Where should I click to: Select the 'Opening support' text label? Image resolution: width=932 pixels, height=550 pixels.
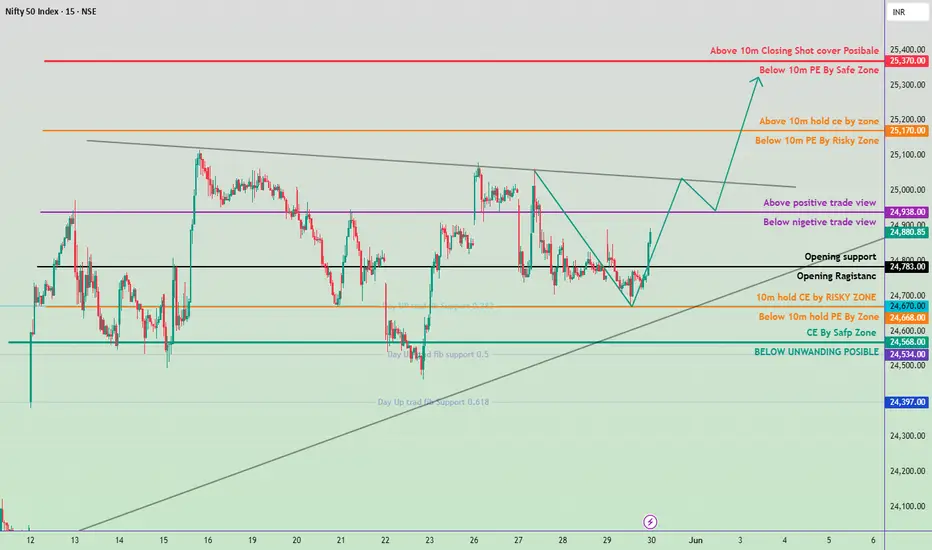(840, 256)
